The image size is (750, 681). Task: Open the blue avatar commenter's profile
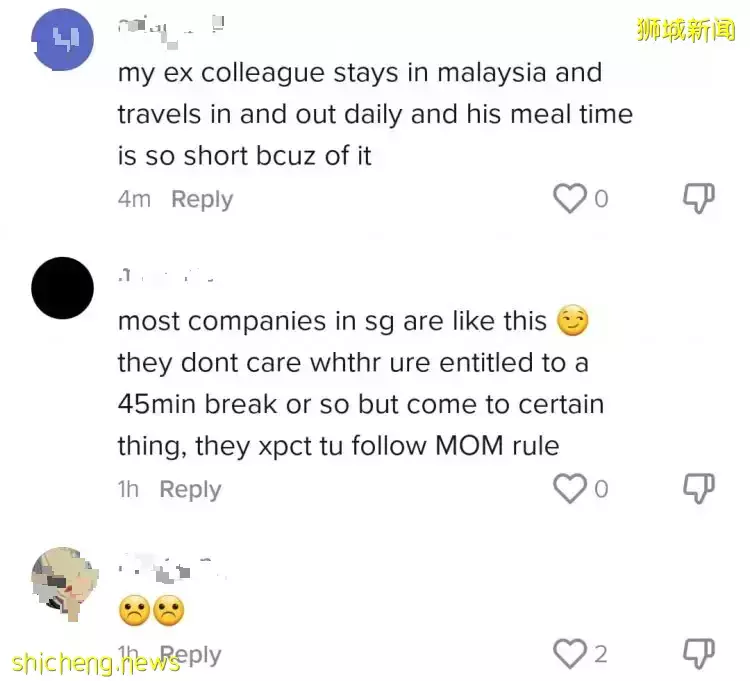pyautogui.click(x=62, y=39)
